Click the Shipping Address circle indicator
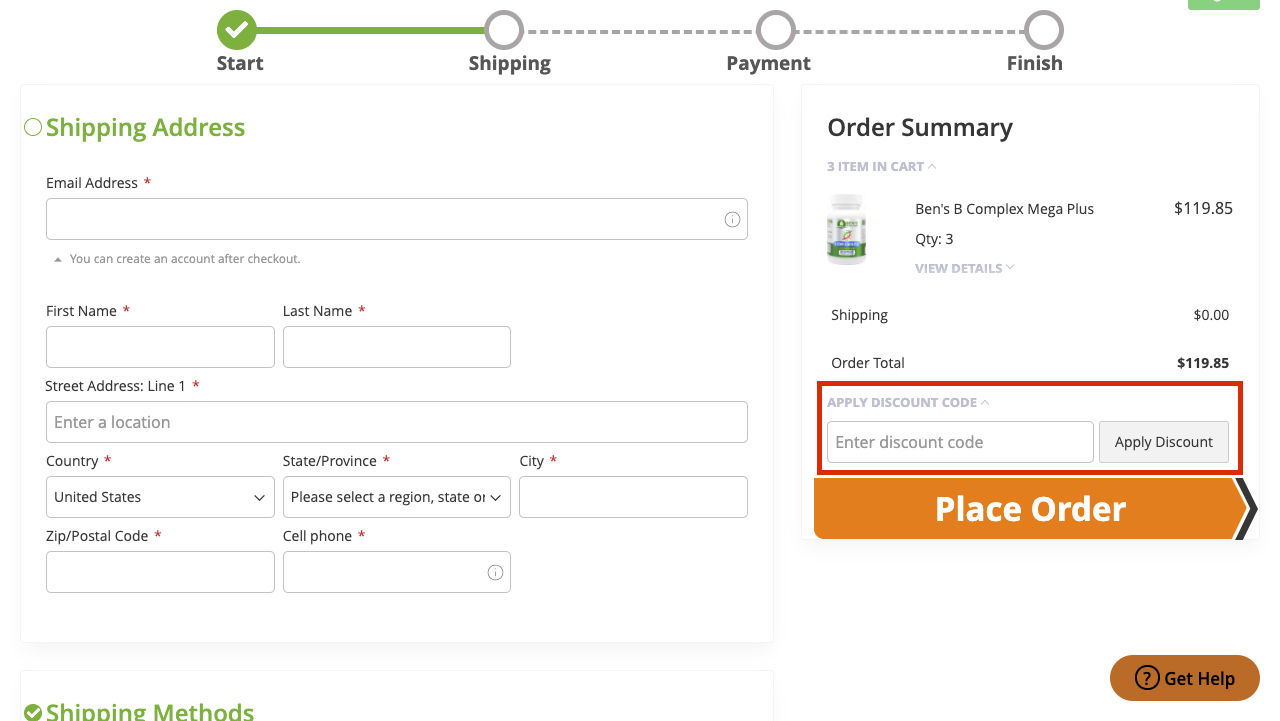Image resolution: width=1280 pixels, height=721 pixels. [x=33, y=127]
